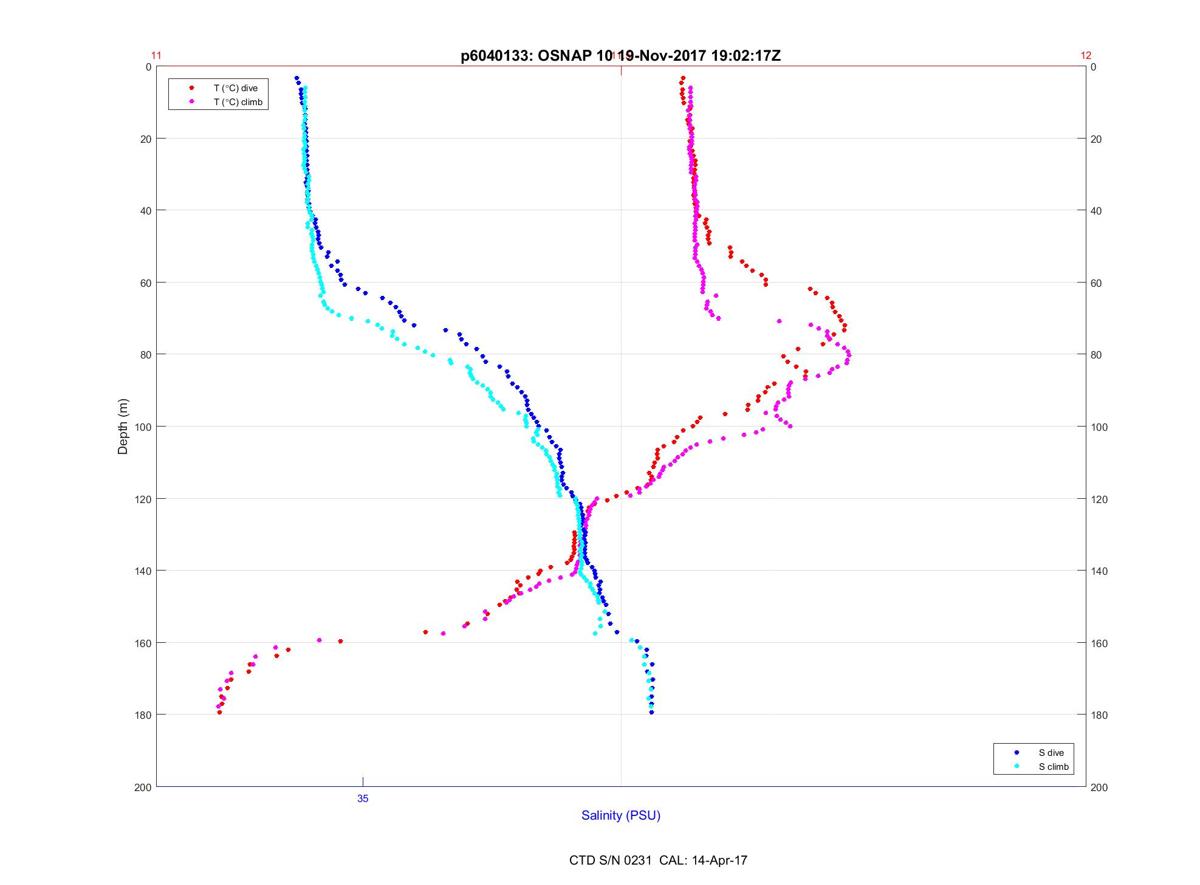The width and height of the screenshot is (1200, 885).
Task: Click the magenta marker in temperature legend
Action: [x=191, y=102]
